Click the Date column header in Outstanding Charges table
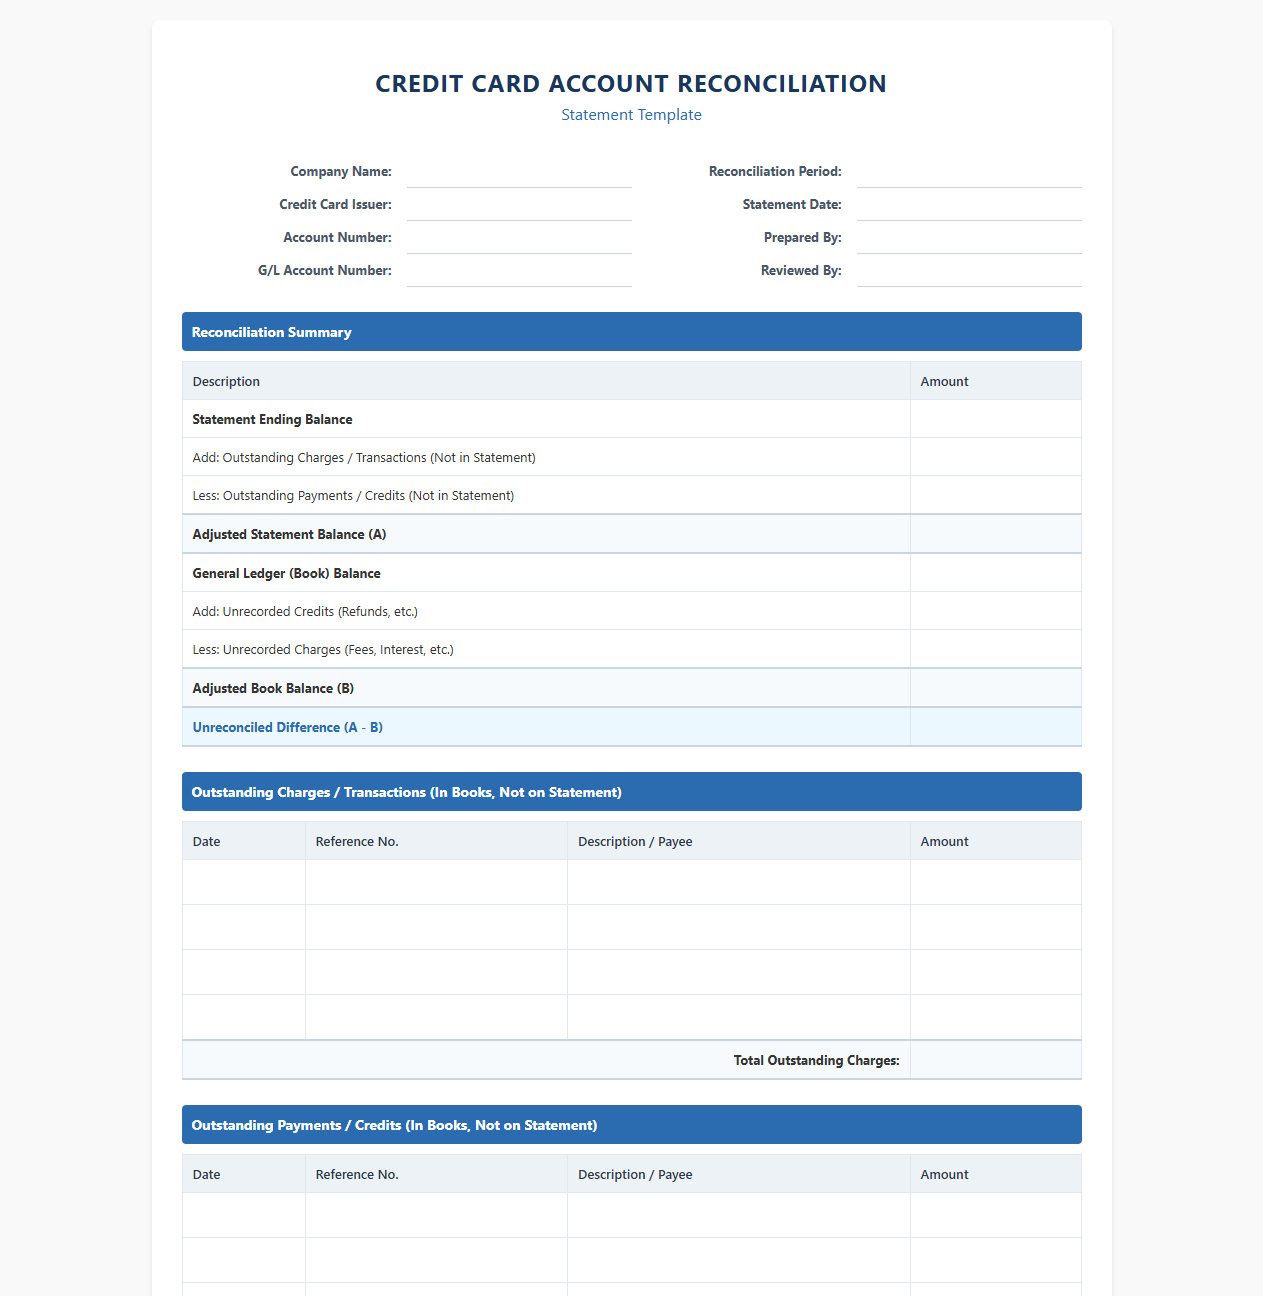 click(244, 841)
